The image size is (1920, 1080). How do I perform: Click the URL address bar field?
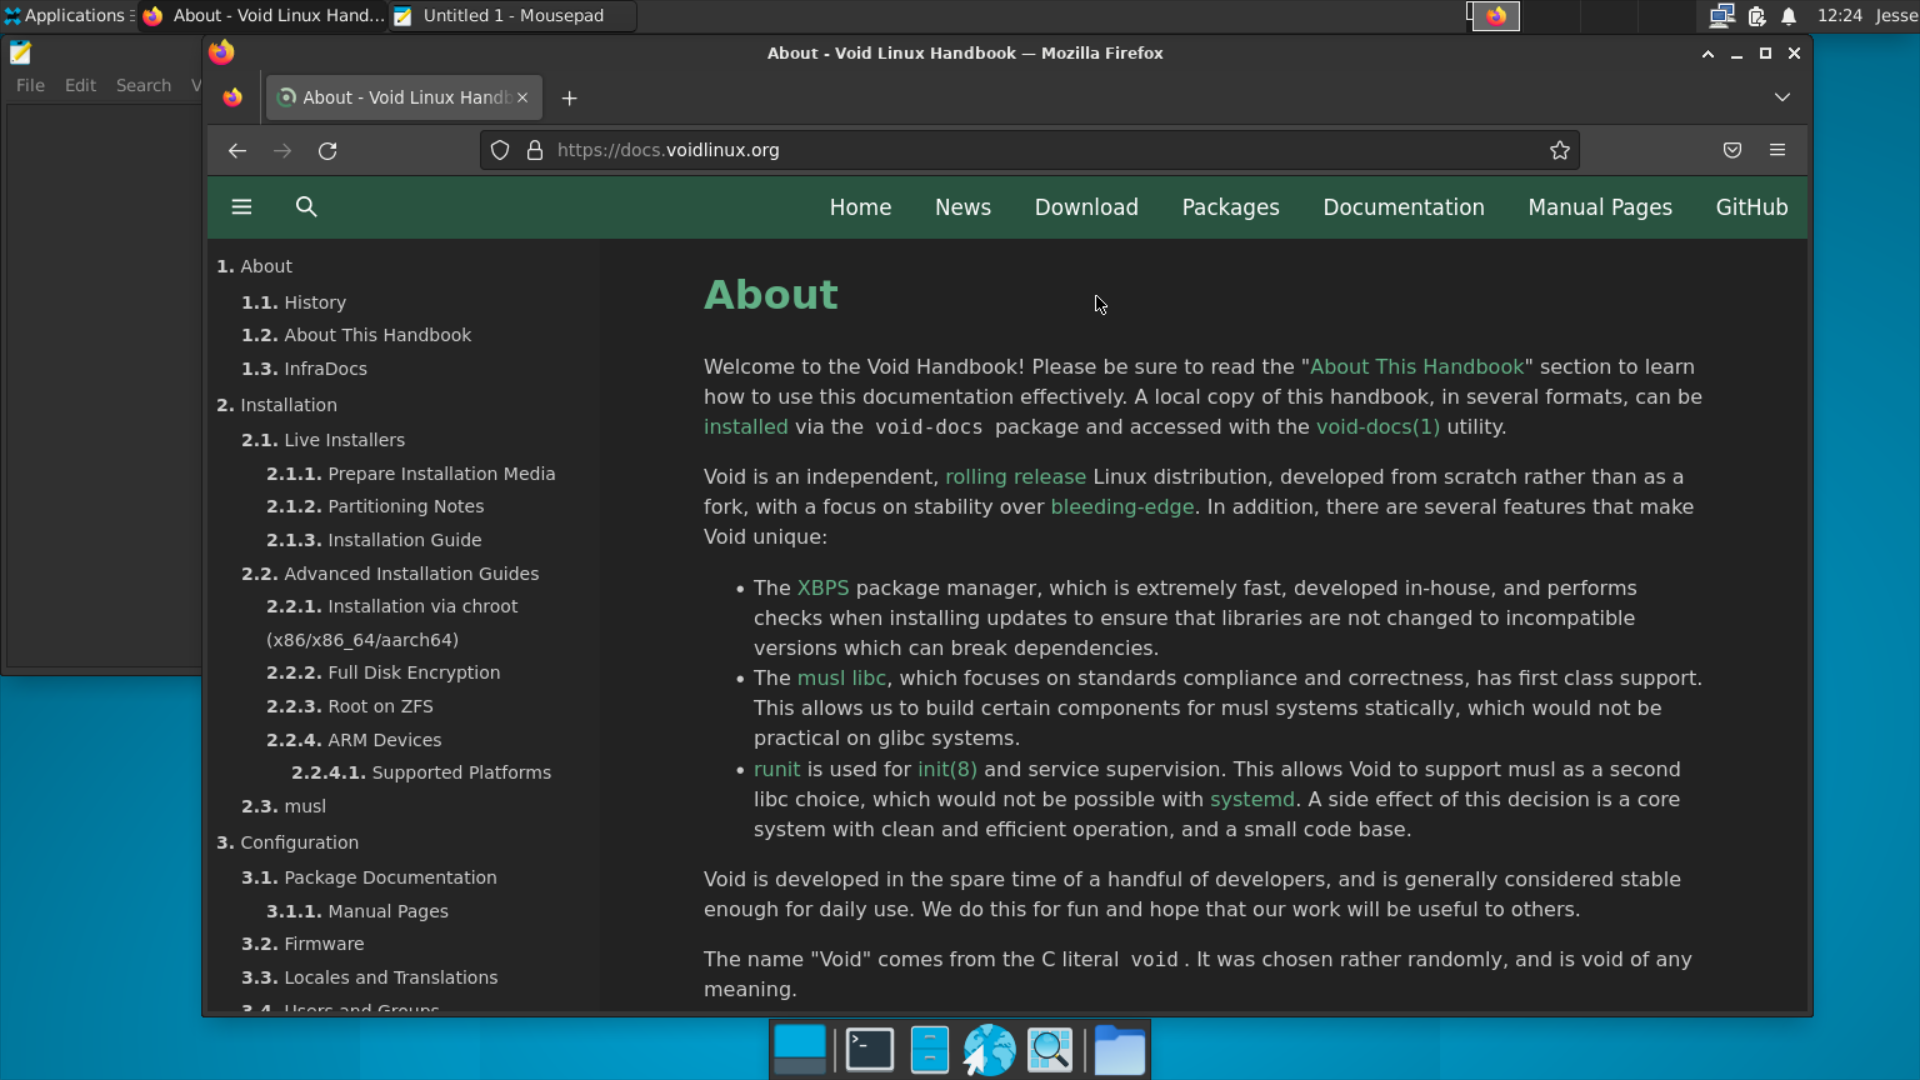1030,150
